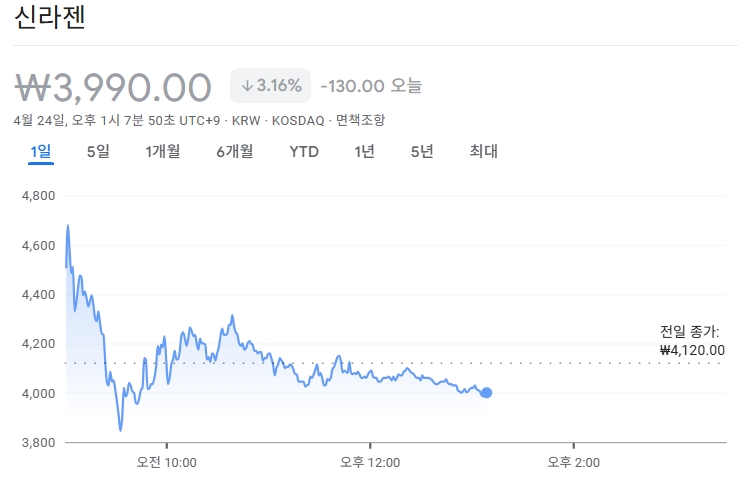Show the 최대 range chart
This screenshot has width=738, height=483.
(x=483, y=152)
